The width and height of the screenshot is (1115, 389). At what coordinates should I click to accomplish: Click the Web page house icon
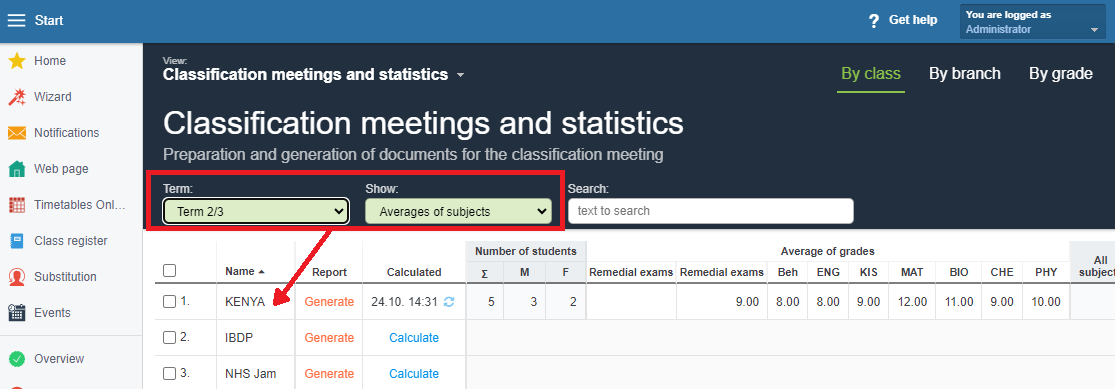pos(16,169)
